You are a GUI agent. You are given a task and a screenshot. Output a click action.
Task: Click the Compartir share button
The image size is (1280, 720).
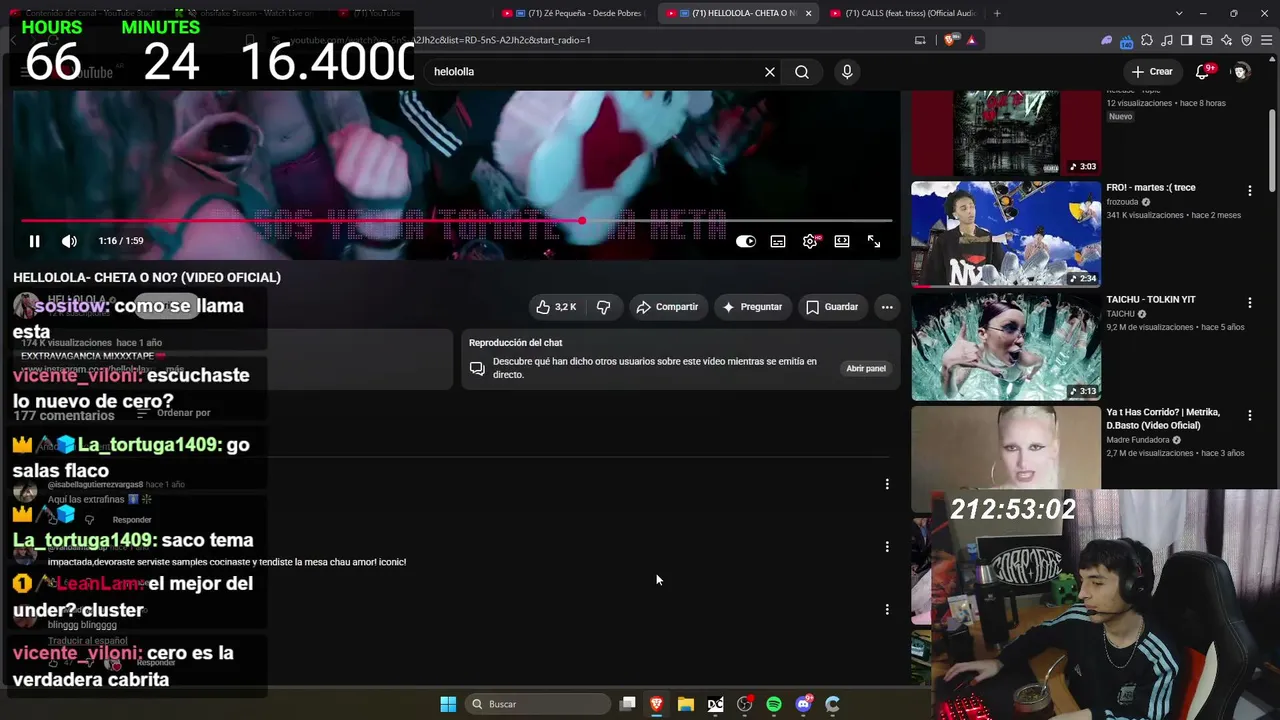pyautogui.click(x=667, y=307)
